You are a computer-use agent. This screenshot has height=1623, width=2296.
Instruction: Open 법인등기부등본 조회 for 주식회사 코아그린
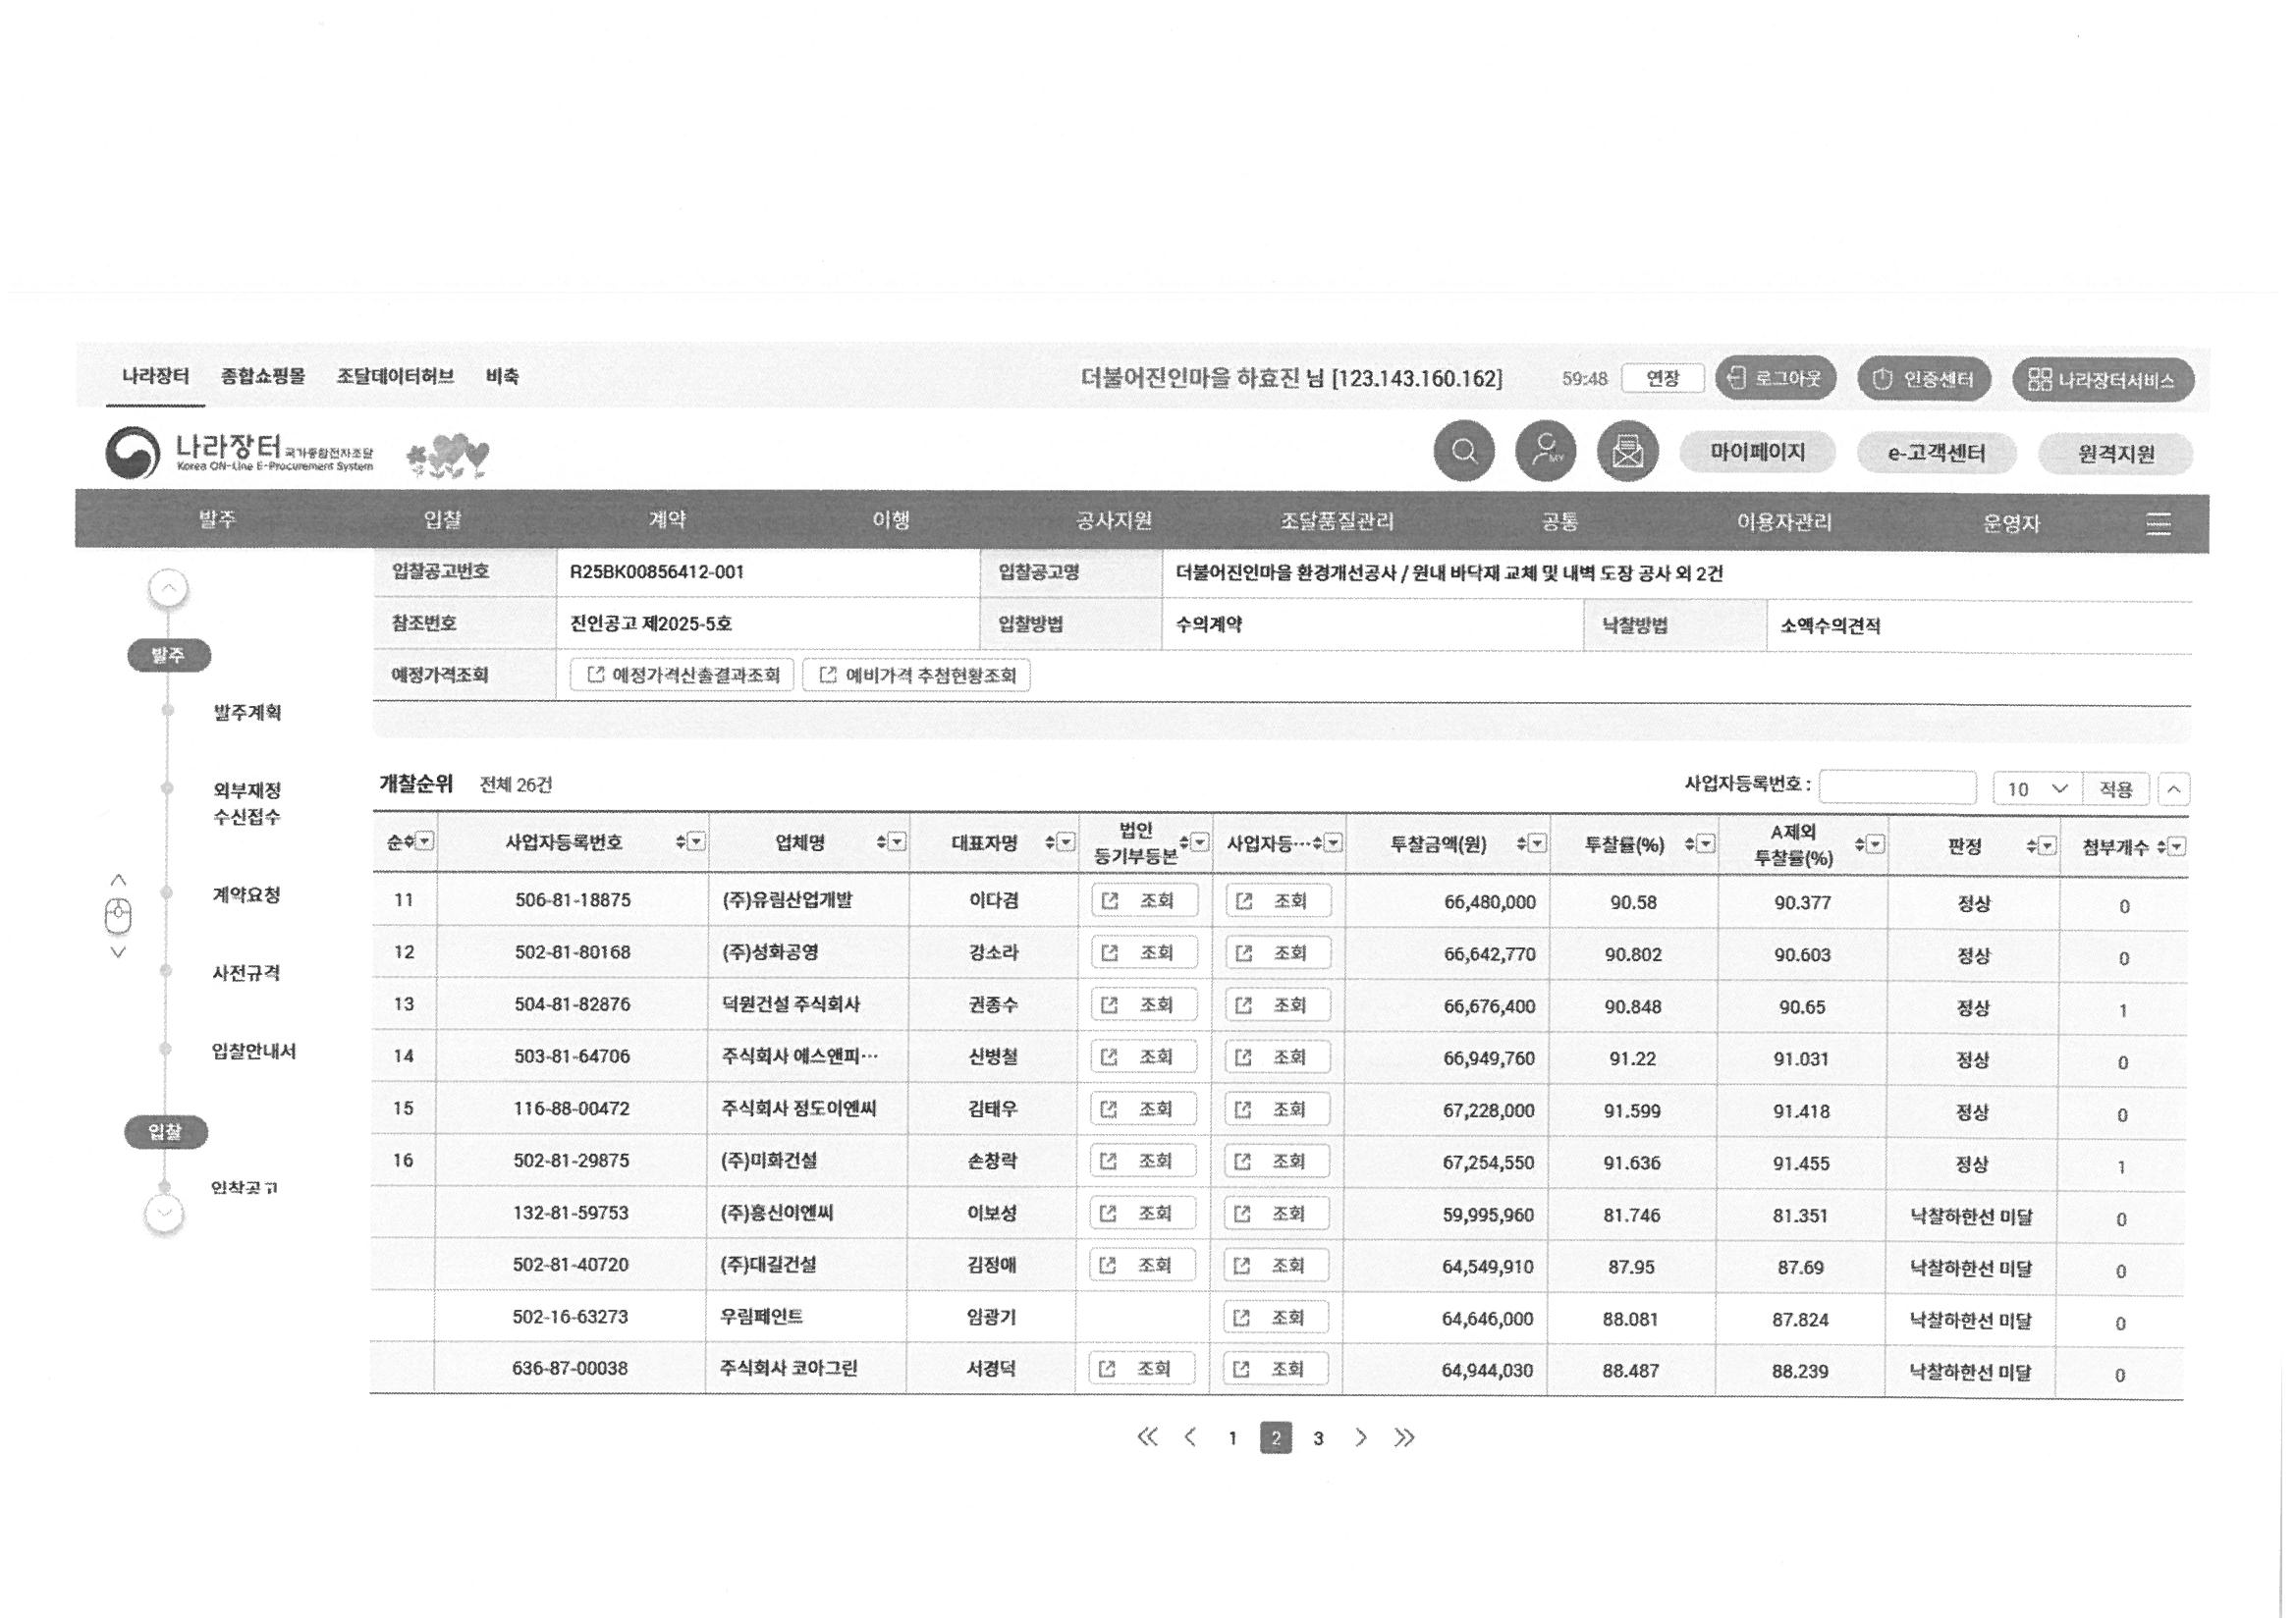tap(1142, 1369)
